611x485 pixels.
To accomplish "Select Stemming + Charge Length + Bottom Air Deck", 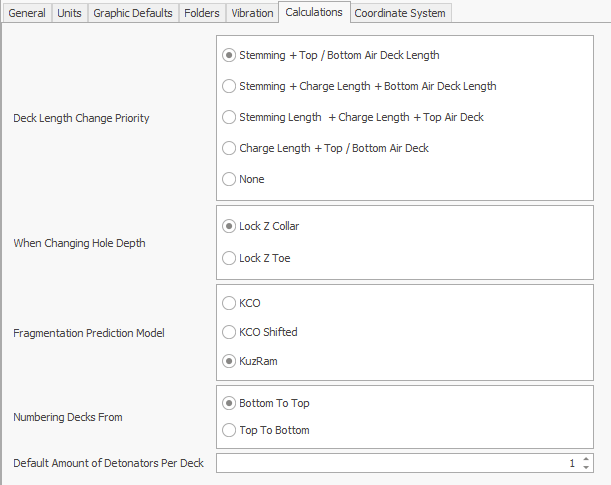I will (230, 86).
